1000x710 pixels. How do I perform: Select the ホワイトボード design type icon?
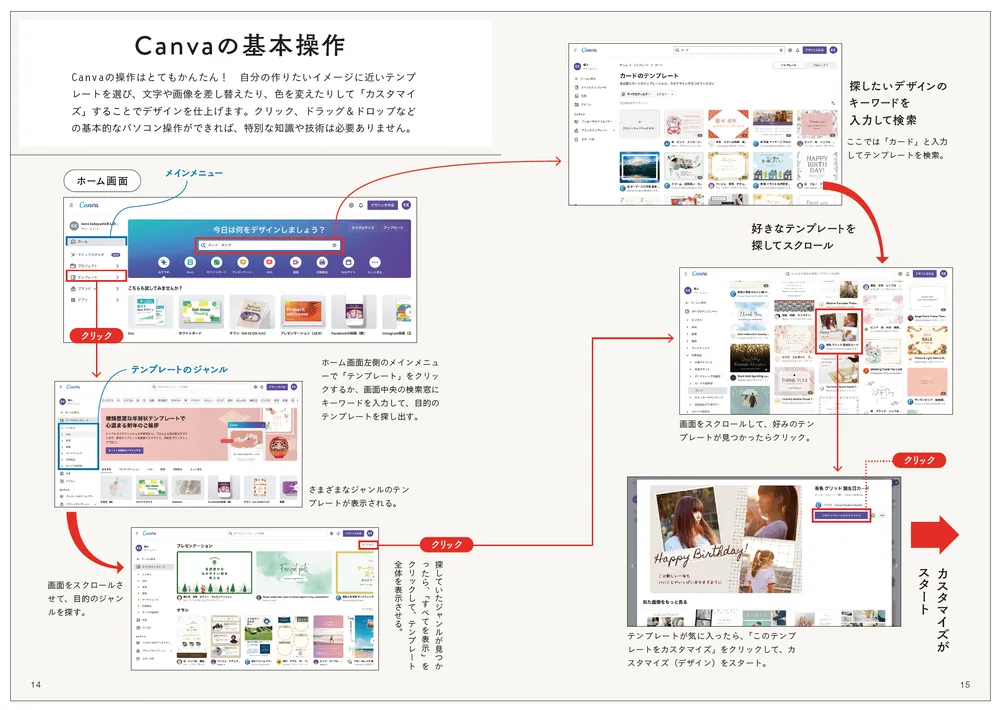point(216,263)
